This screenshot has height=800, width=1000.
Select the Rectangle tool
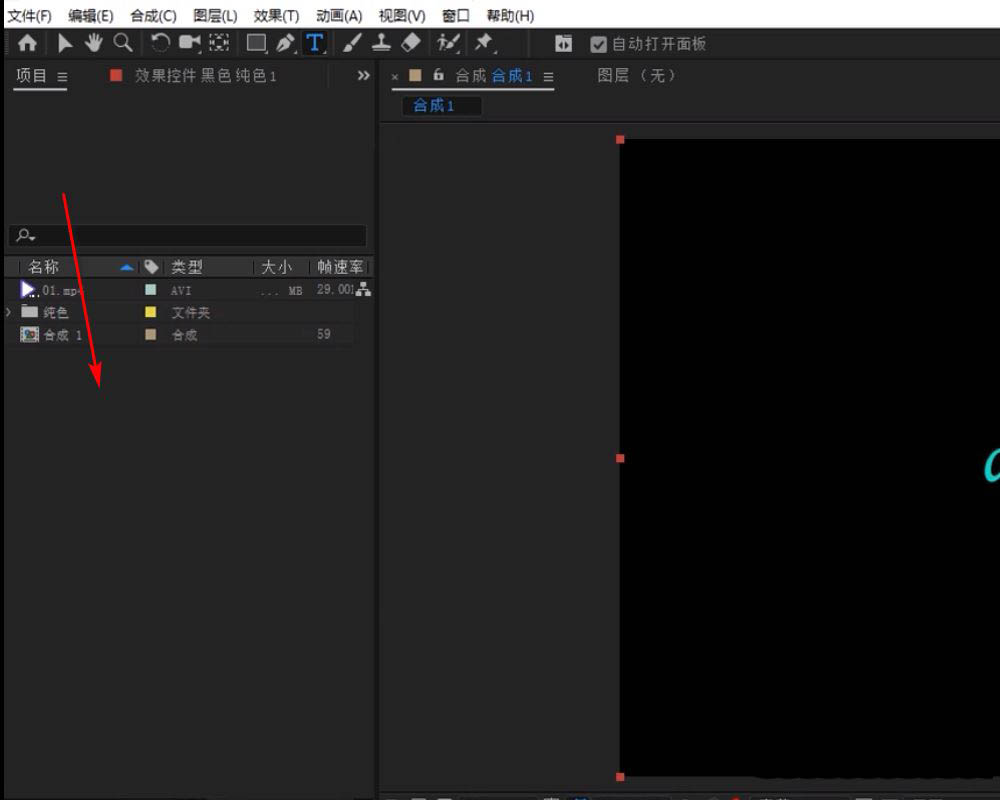click(255, 42)
